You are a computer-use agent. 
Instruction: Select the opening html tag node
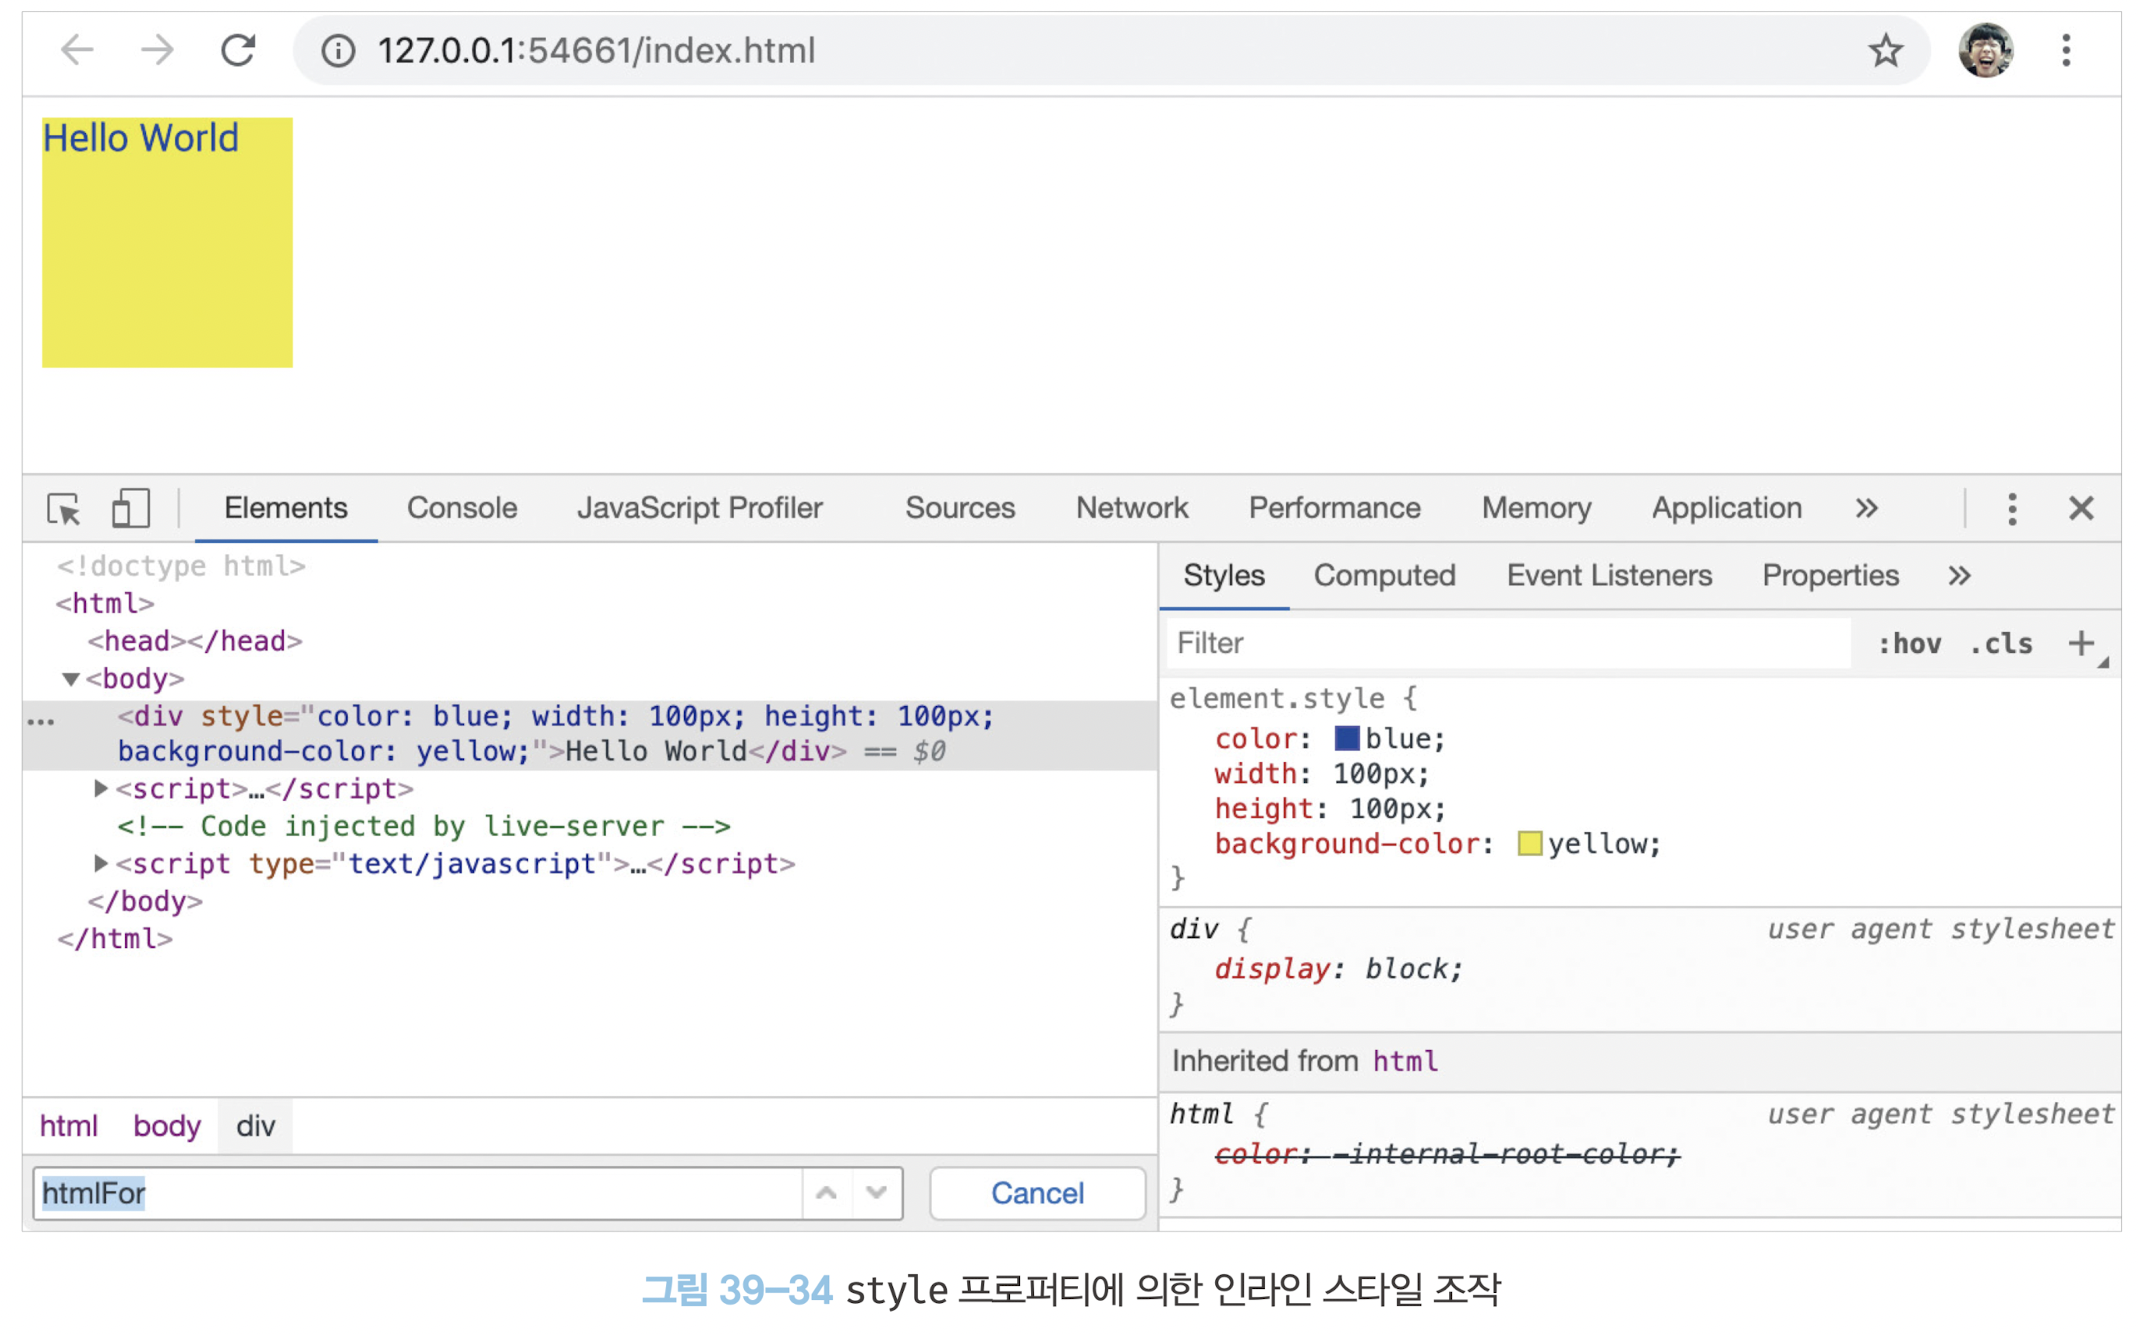click(x=105, y=604)
